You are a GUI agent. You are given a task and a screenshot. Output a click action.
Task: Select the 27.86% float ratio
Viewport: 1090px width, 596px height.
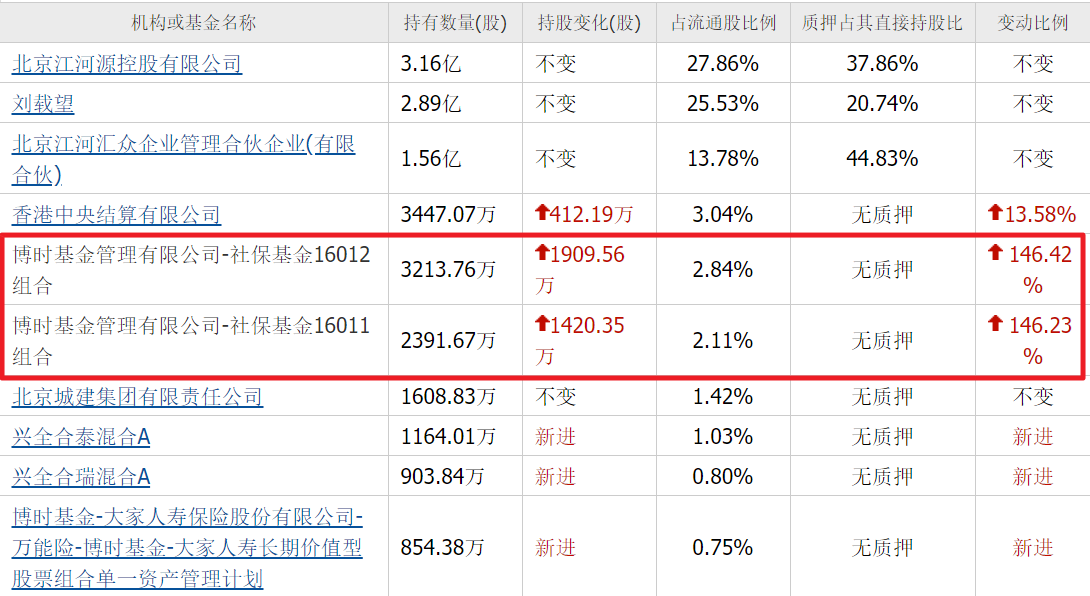tap(723, 64)
